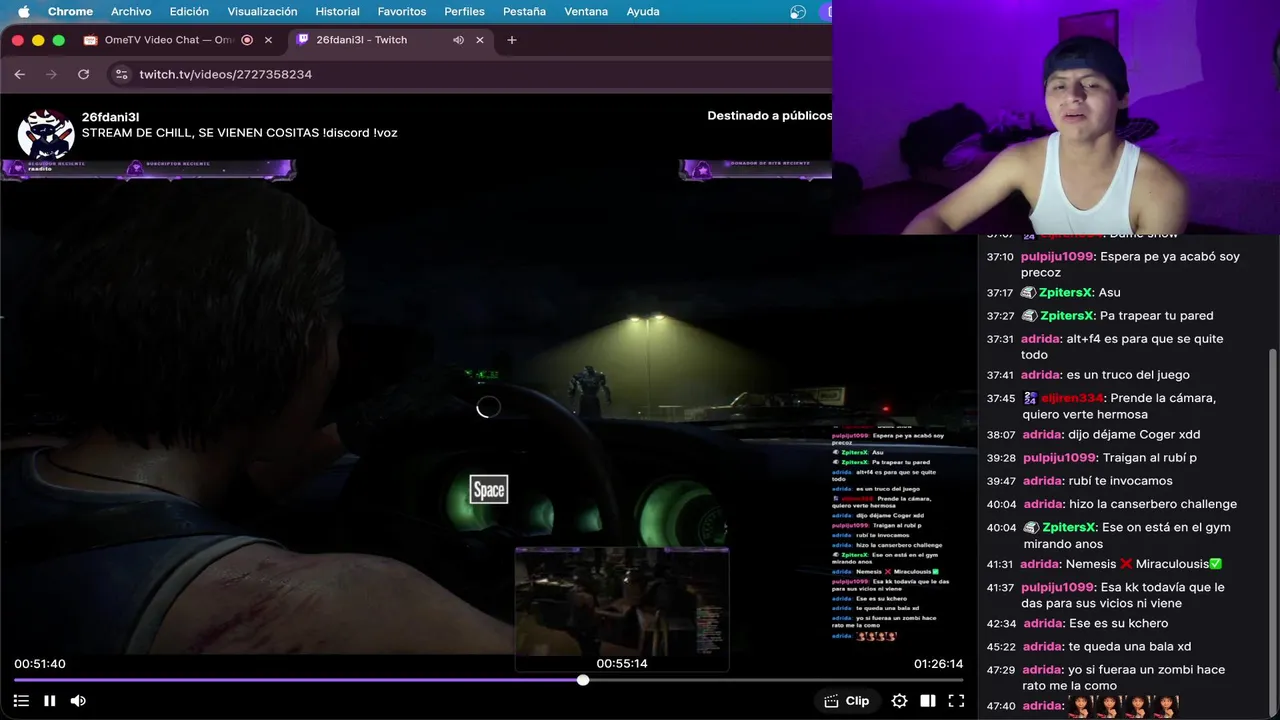Screen dimensions: 1280x720
Task: Open the video chapters list icon
Action: (21, 701)
